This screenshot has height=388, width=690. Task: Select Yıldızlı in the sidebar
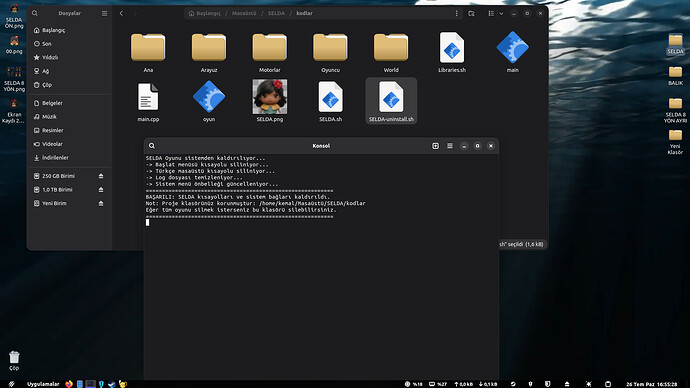pyautogui.click(x=70, y=58)
